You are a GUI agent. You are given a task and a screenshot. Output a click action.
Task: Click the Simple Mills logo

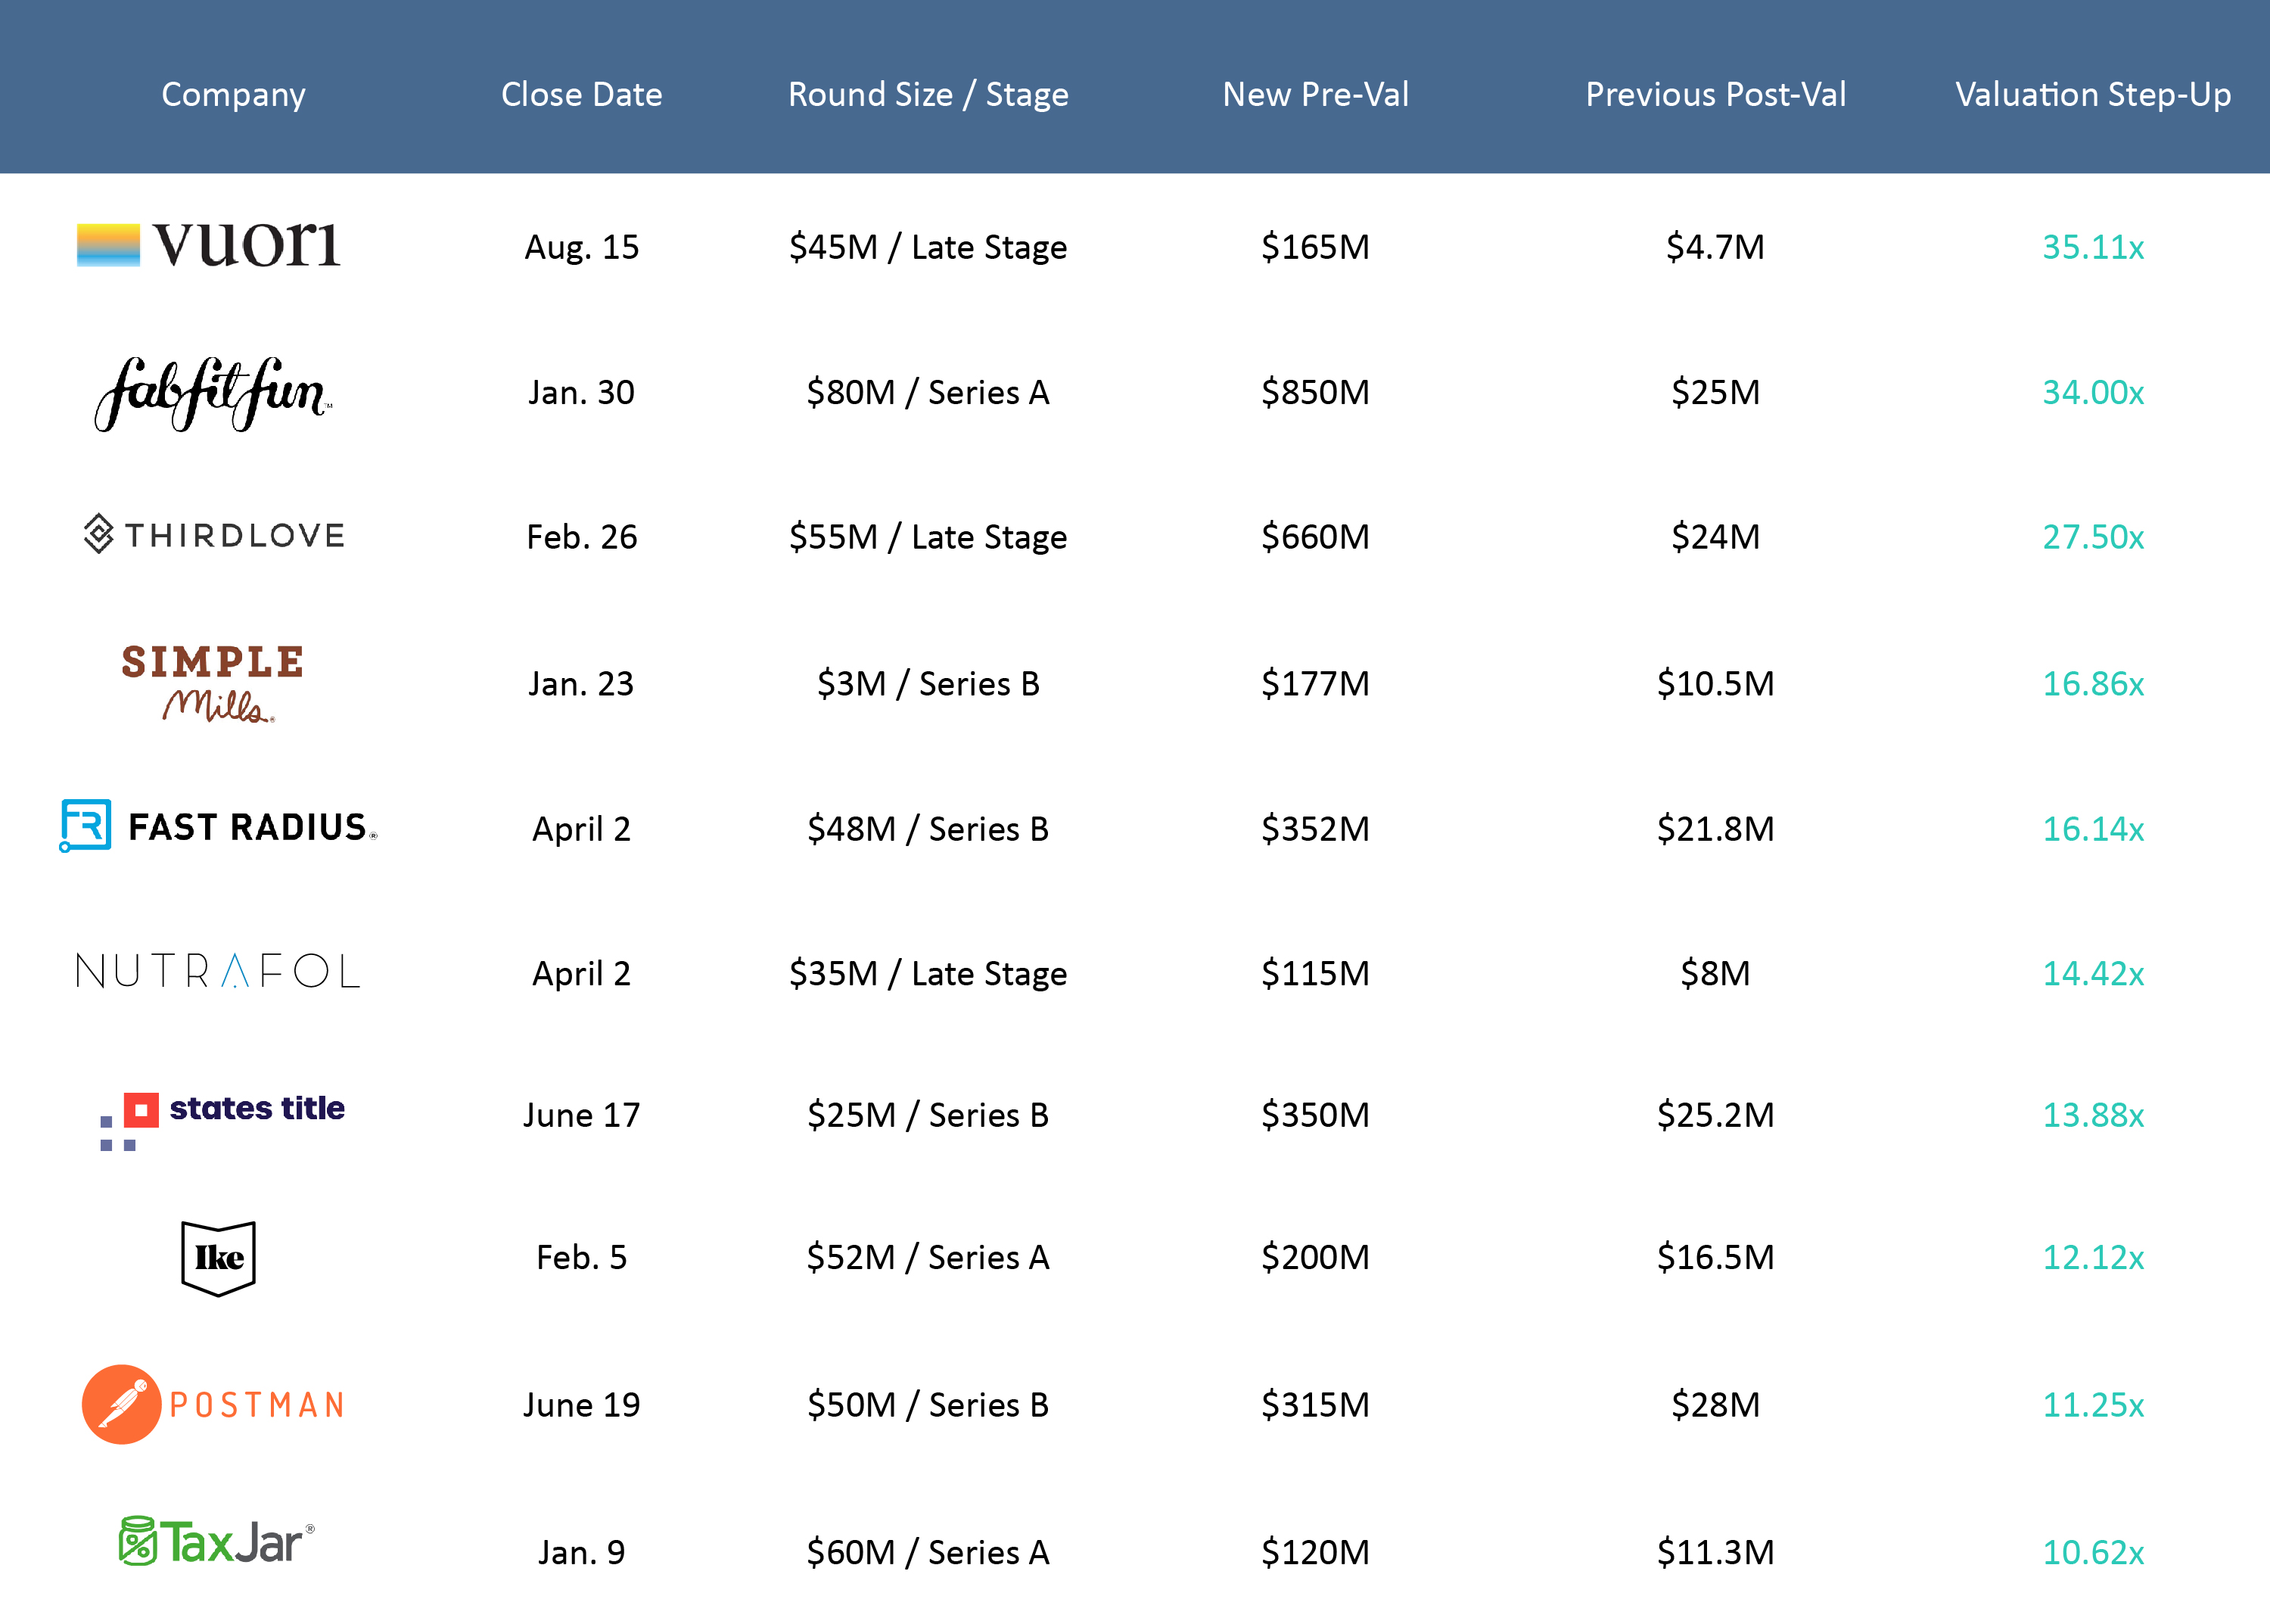coord(213,683)
